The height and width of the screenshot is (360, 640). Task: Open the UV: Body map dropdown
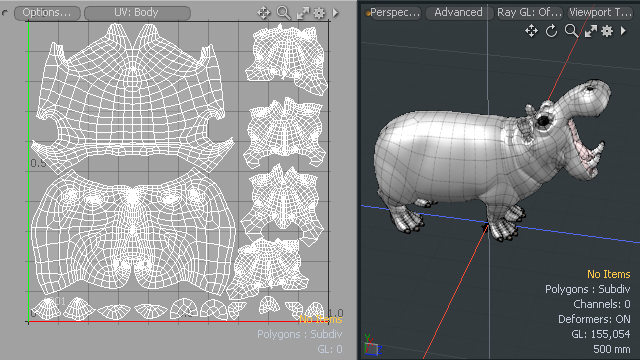tap(137, 13)
